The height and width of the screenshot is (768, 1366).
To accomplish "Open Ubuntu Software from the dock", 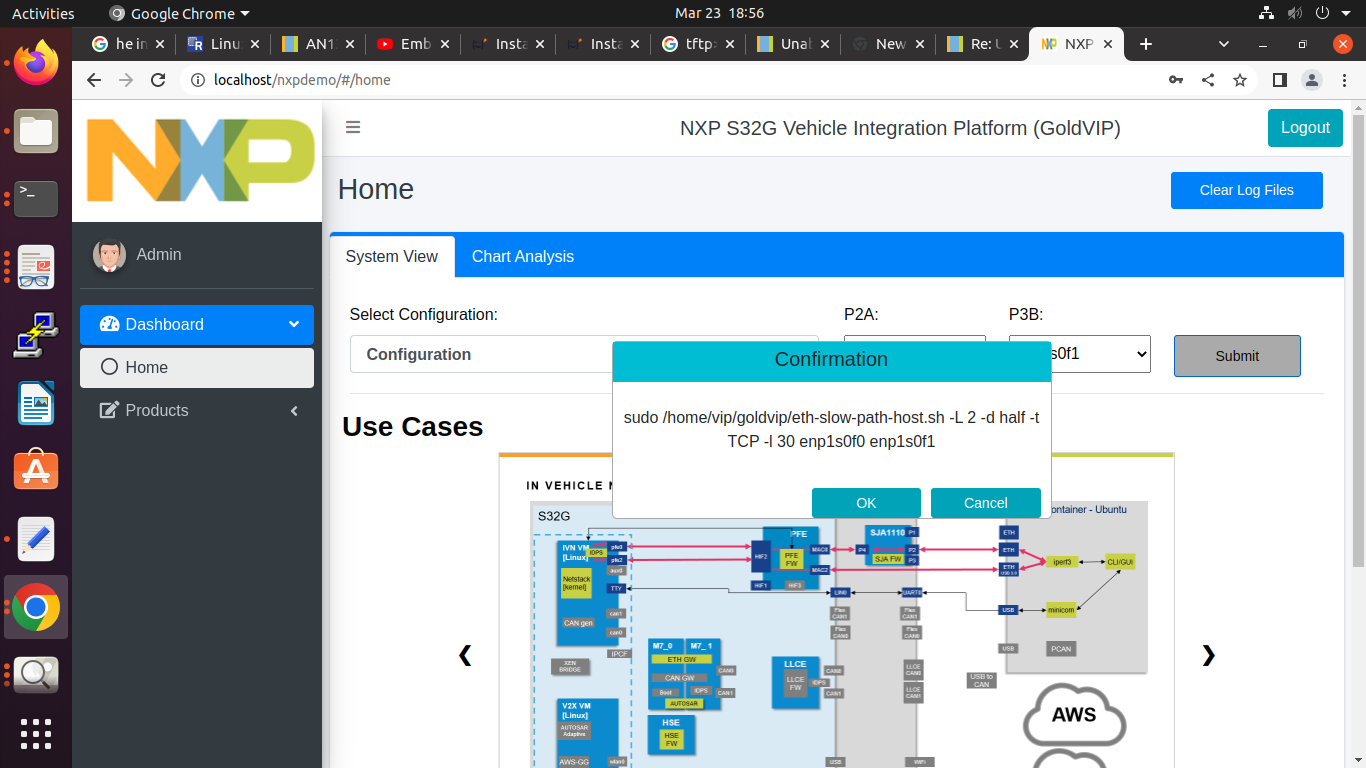I will [x=36, y=471].
